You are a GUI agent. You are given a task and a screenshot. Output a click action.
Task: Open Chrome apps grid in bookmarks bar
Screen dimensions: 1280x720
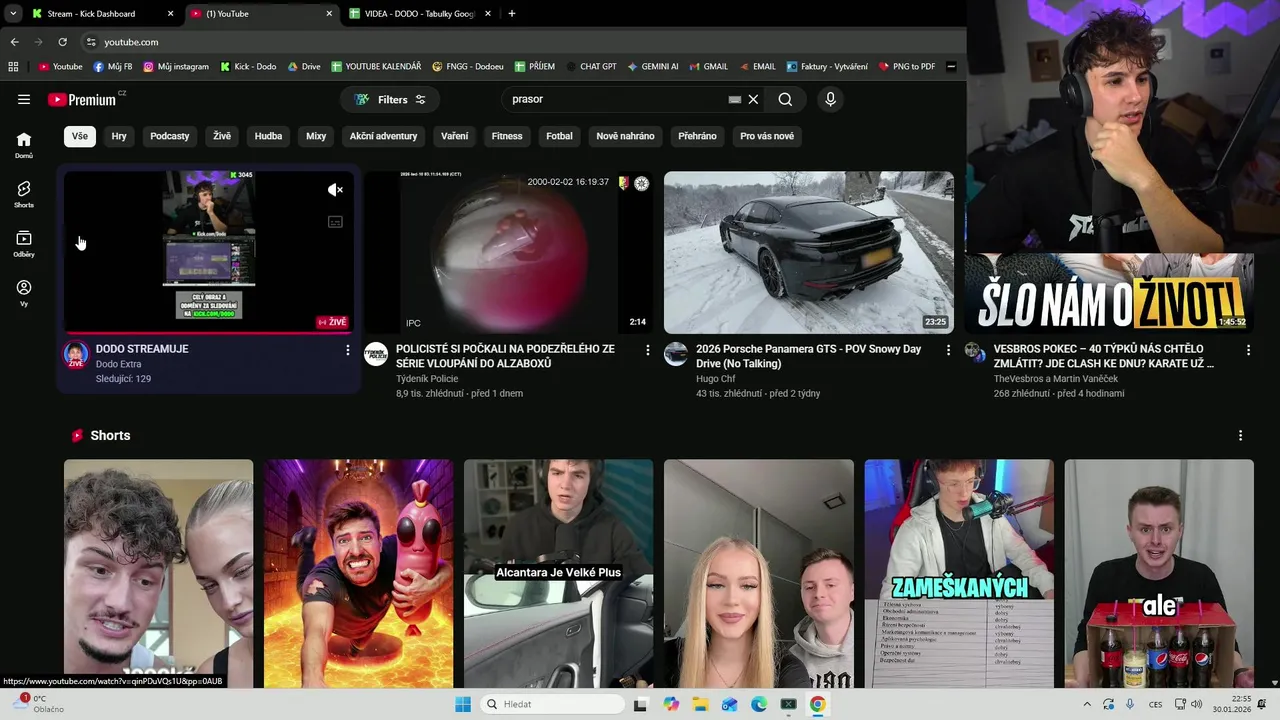(13, 66)
